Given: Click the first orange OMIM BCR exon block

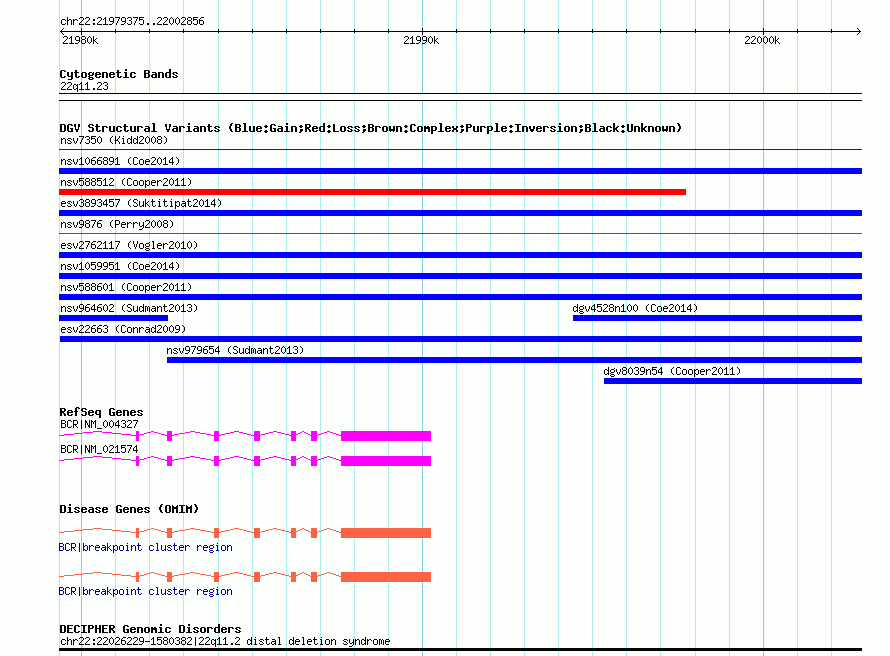Looking at the screenshot, I should tap(386, 533).
